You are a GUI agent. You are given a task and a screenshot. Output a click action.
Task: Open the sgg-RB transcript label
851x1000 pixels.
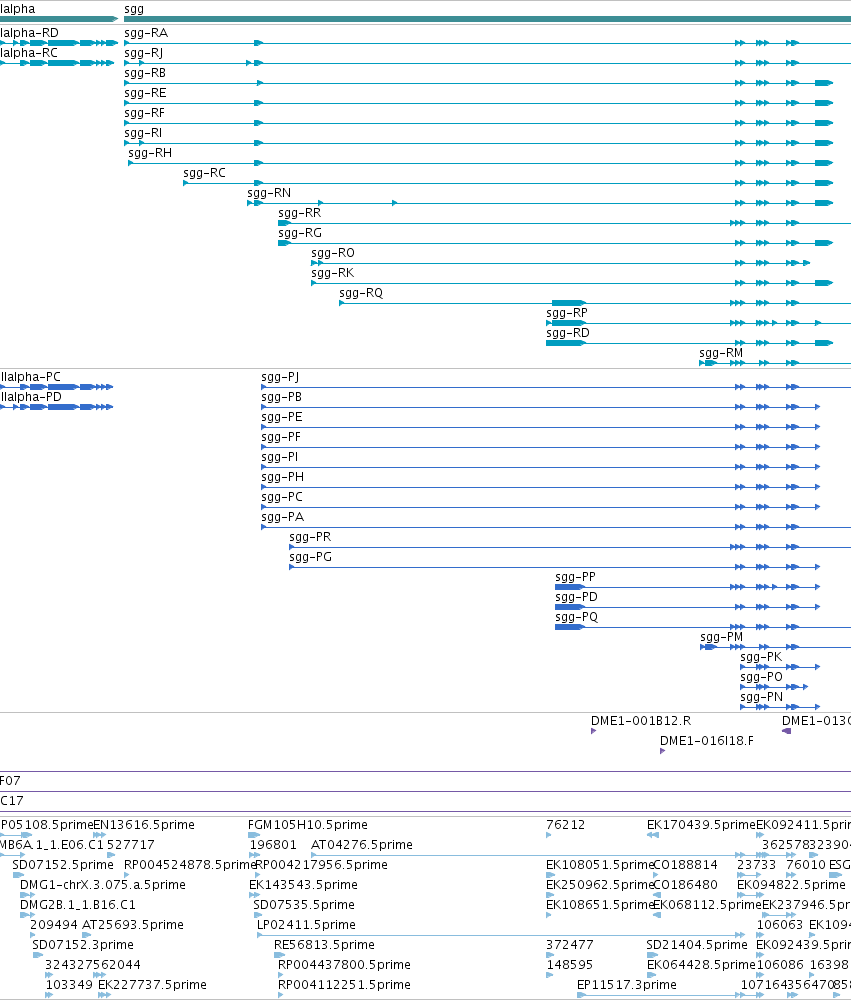145,73
